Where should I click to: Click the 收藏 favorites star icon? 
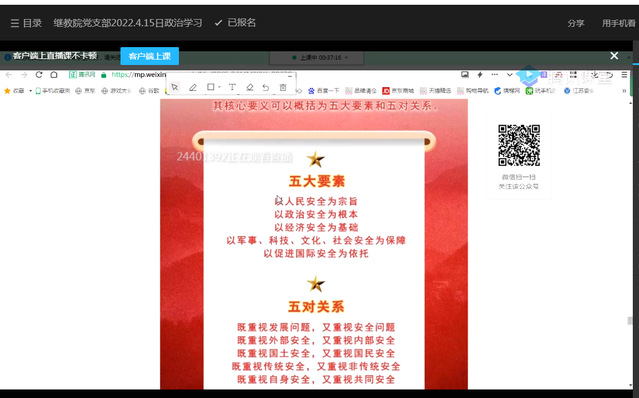[x=7, y=91]
